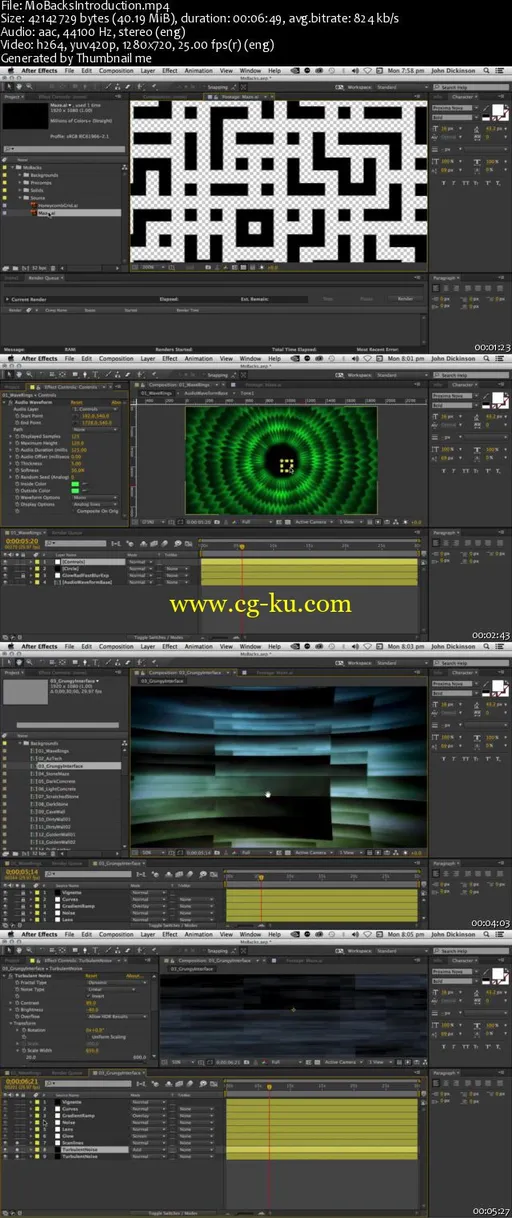Select 04_StoneMaze in 00:04:03 frame project list
The image size is (512, 1218).
56,773
